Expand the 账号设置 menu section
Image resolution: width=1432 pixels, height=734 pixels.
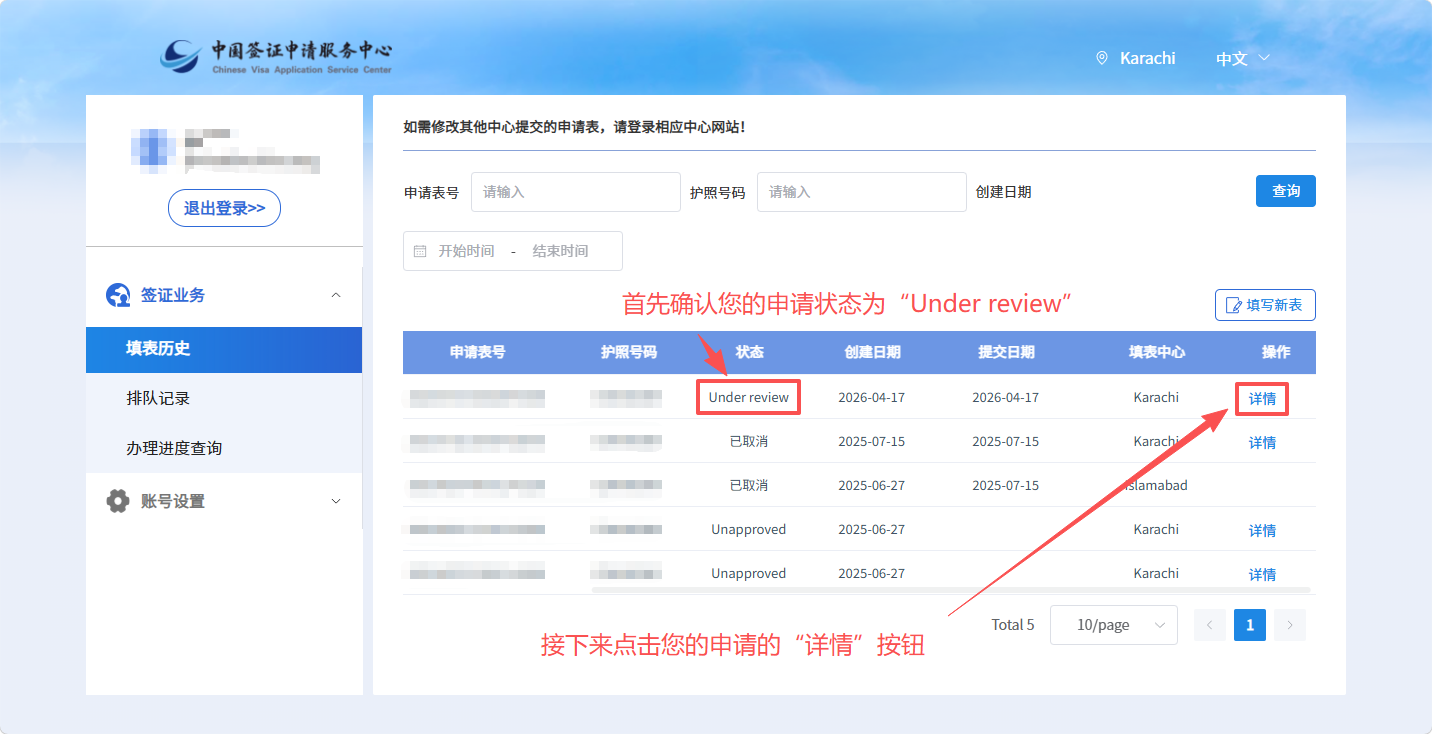point(336,501)
